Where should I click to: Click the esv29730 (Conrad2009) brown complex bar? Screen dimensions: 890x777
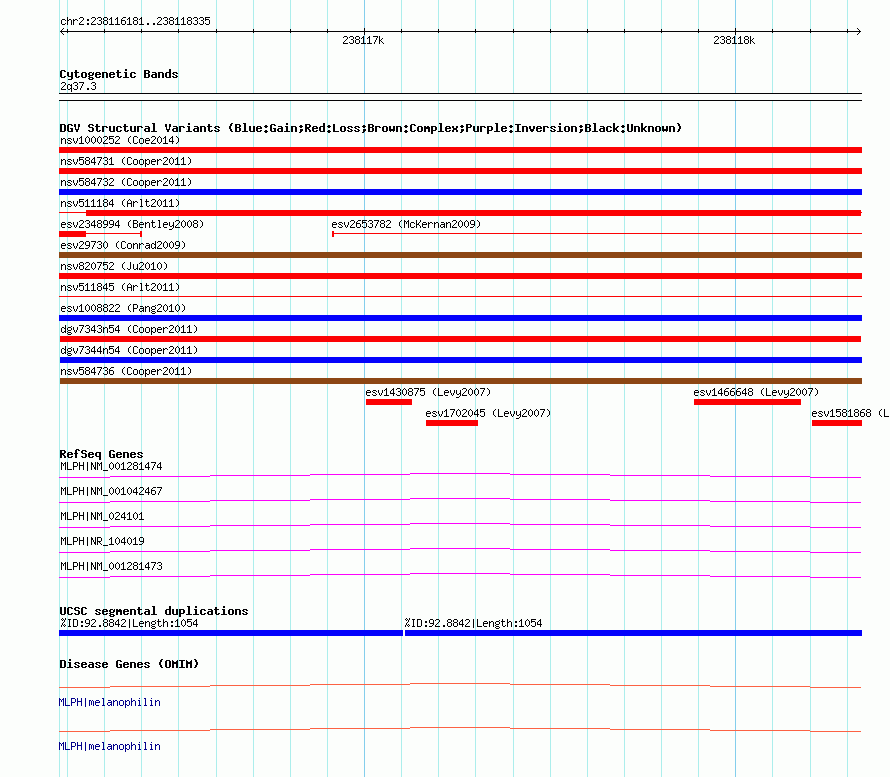(460, 255)
